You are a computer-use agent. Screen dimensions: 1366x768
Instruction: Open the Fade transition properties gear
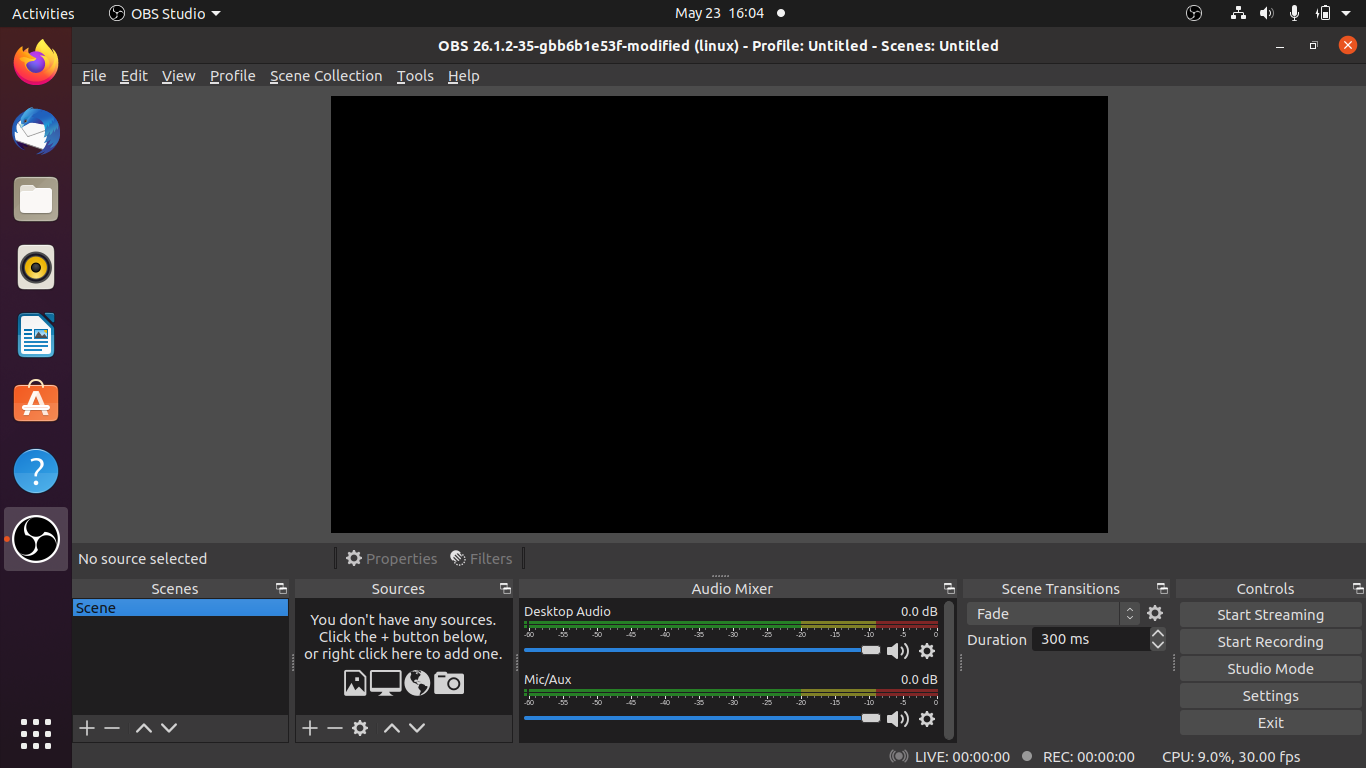coord(1155,613)
